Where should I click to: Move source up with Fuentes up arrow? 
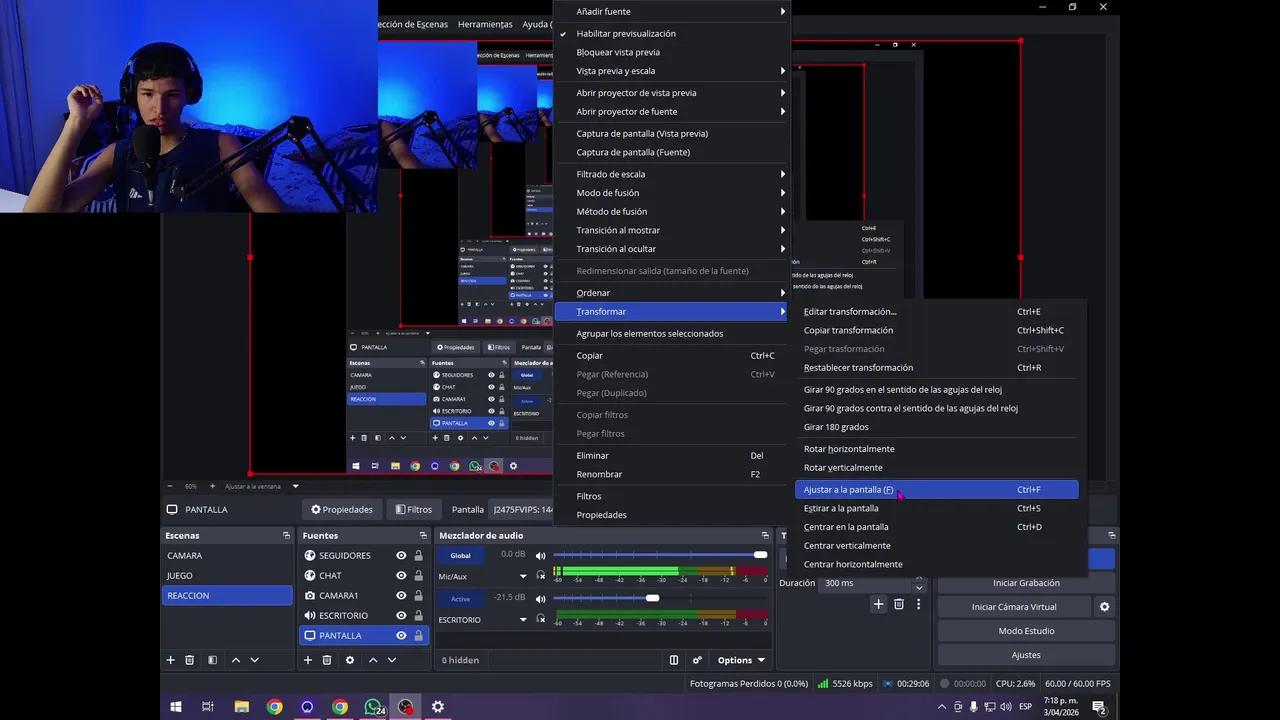point(373,660)
